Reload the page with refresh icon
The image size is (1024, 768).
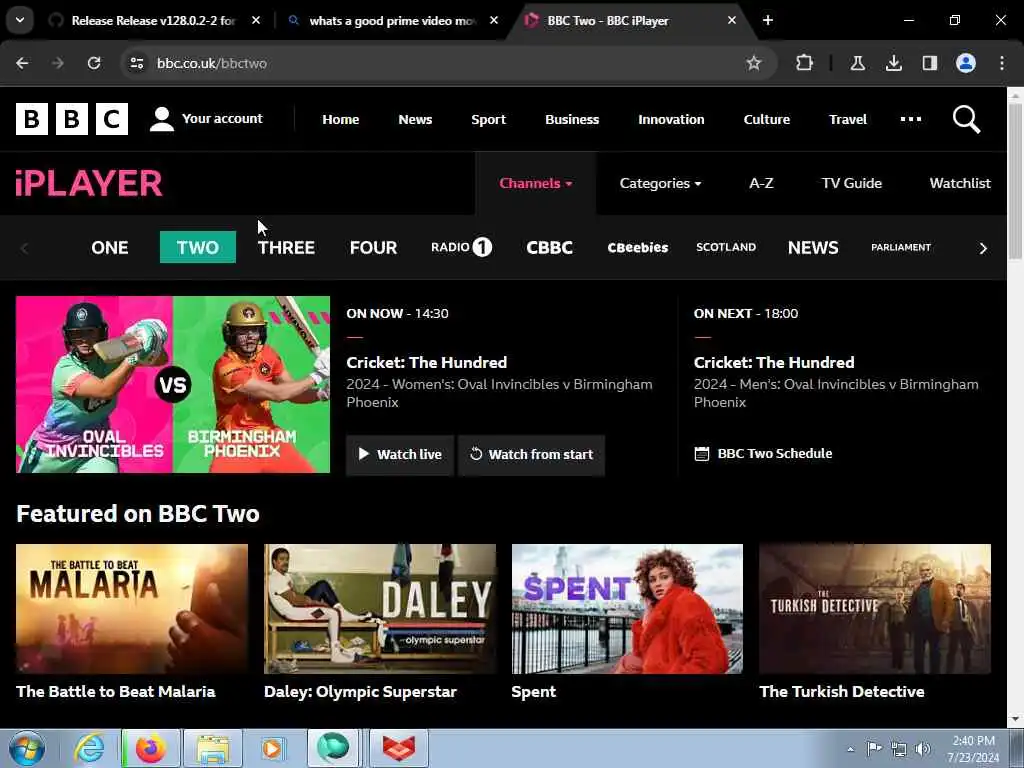[94, 63]
